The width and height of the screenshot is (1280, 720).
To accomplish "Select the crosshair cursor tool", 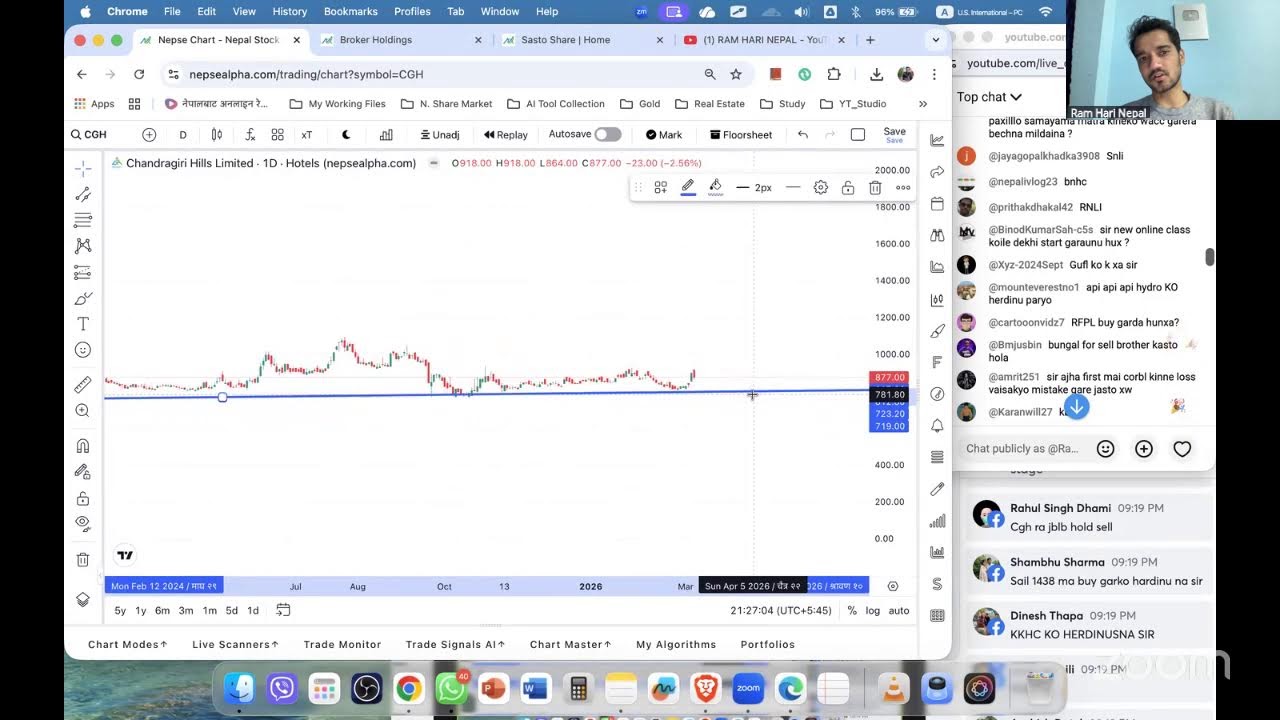I will tap(83, 168).
